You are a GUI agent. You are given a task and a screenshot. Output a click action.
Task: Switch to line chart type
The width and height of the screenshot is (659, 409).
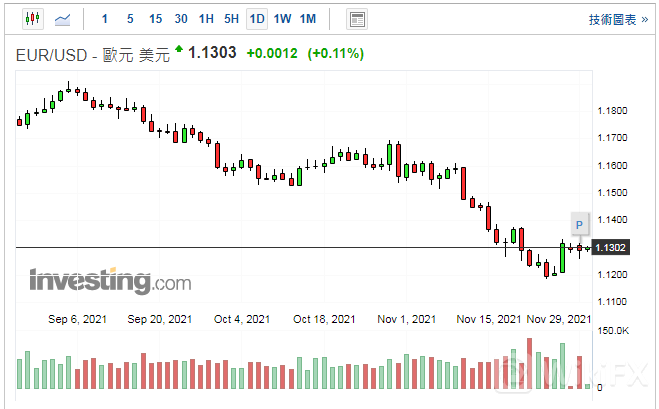click(x=62, y=19)
